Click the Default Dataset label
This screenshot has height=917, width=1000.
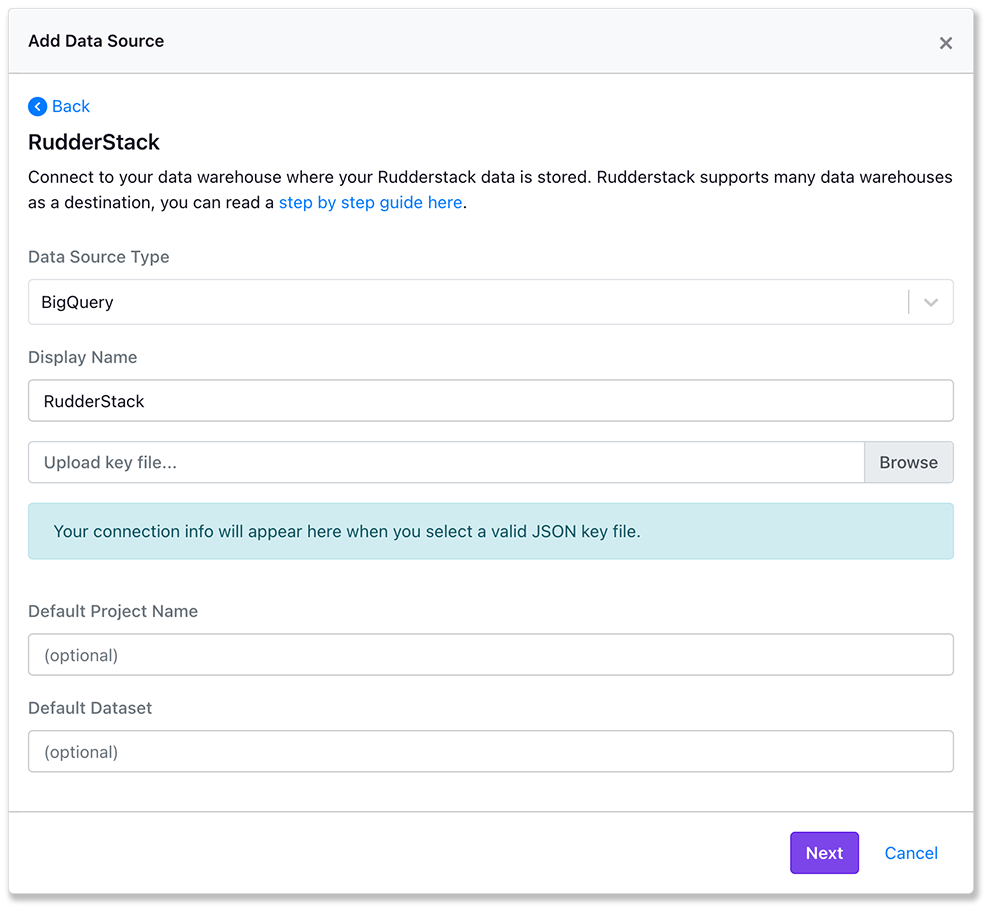90,708
